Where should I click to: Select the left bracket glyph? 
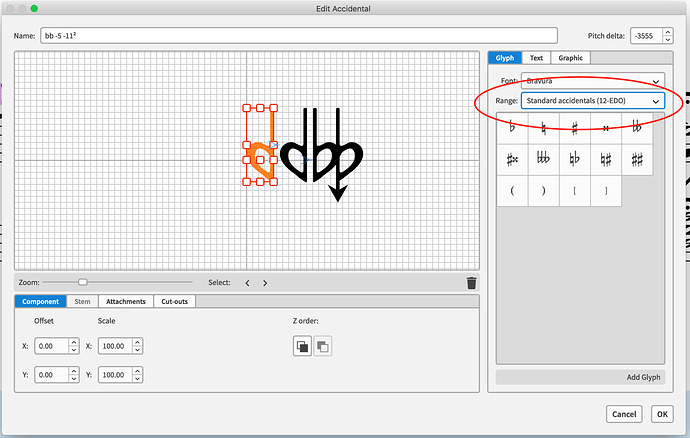click(x=575, y=191)
